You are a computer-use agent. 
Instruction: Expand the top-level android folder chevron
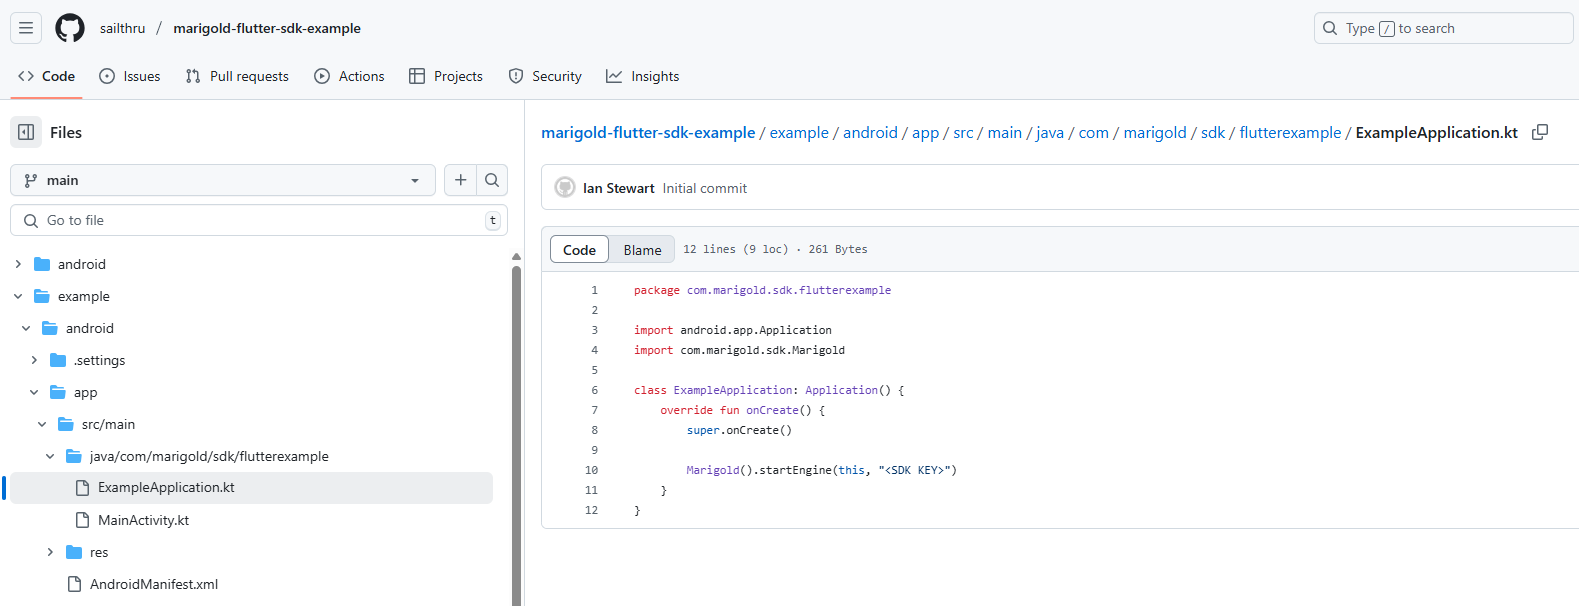pyautogui.click(x=18, y=264)
